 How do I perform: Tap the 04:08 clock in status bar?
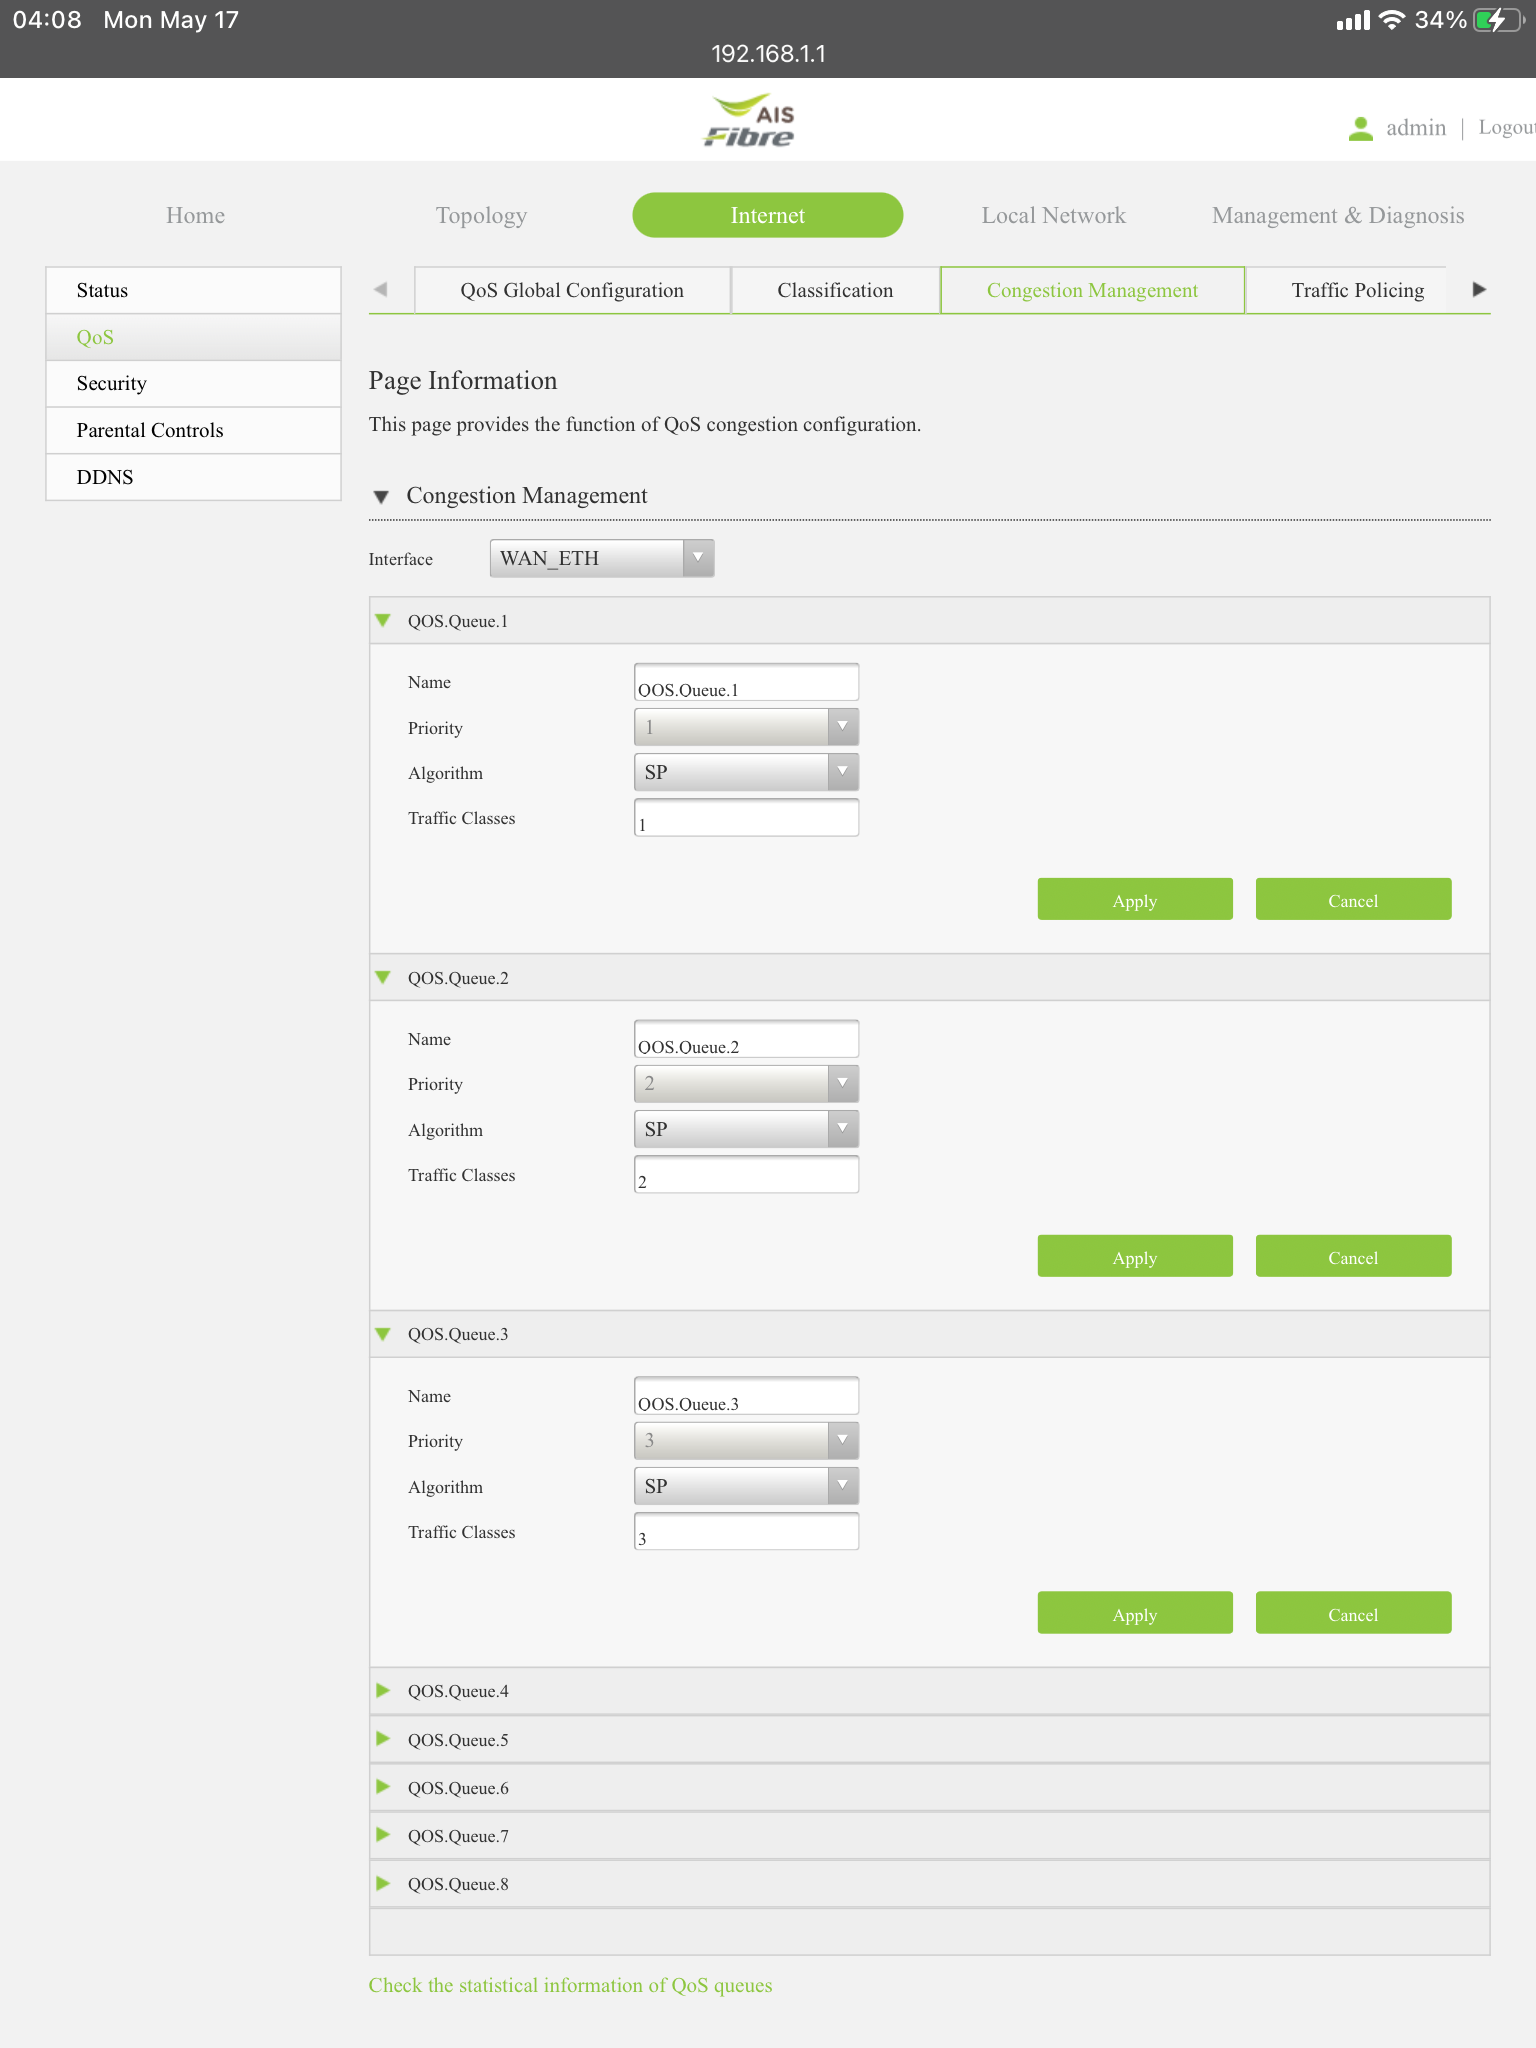[47, 20]
